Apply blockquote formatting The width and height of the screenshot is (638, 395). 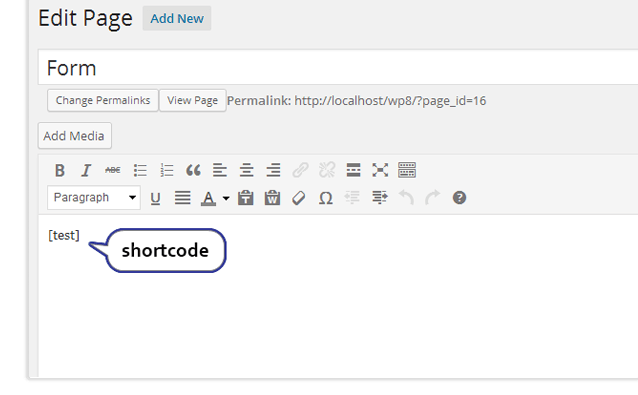[x=193, y=170]
